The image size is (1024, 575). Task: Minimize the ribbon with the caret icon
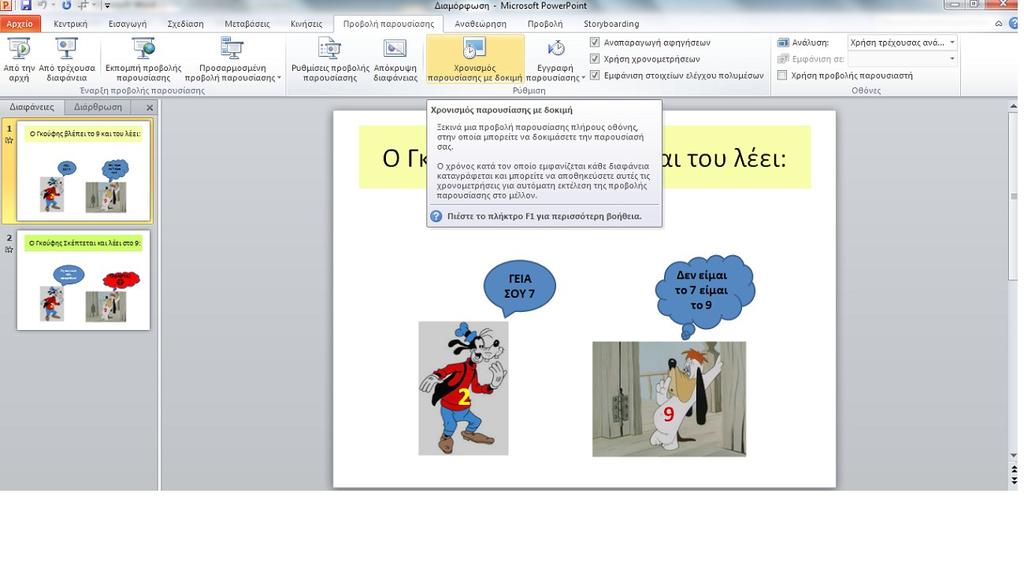[x=999, y=24]
